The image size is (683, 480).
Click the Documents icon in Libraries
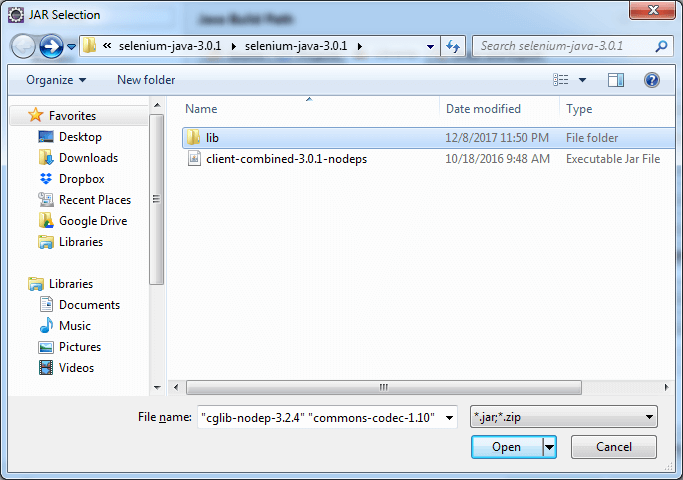click(46, 304)
